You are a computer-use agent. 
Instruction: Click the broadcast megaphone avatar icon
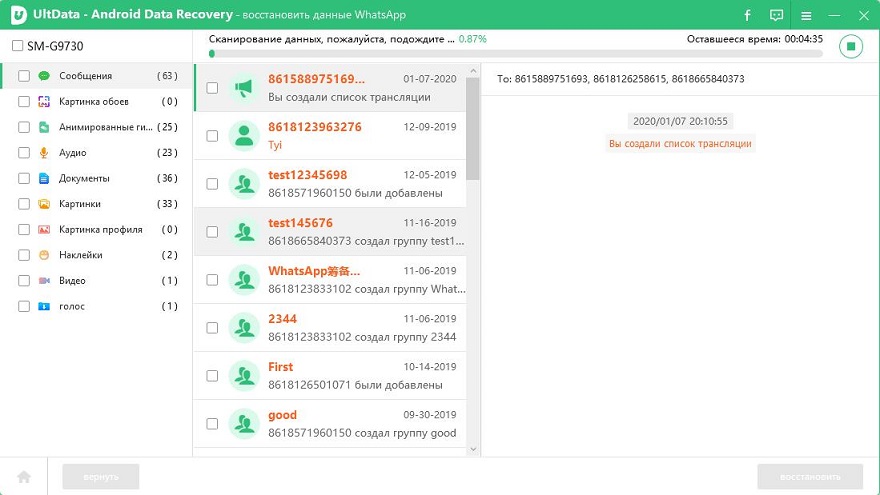click(244, 88)
